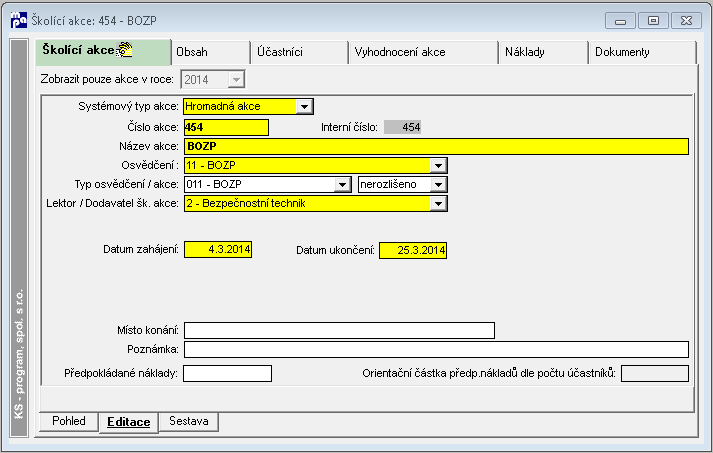713x453 pixels.
Task: Select the Dokumenty tab
Action: pos(642,52)
